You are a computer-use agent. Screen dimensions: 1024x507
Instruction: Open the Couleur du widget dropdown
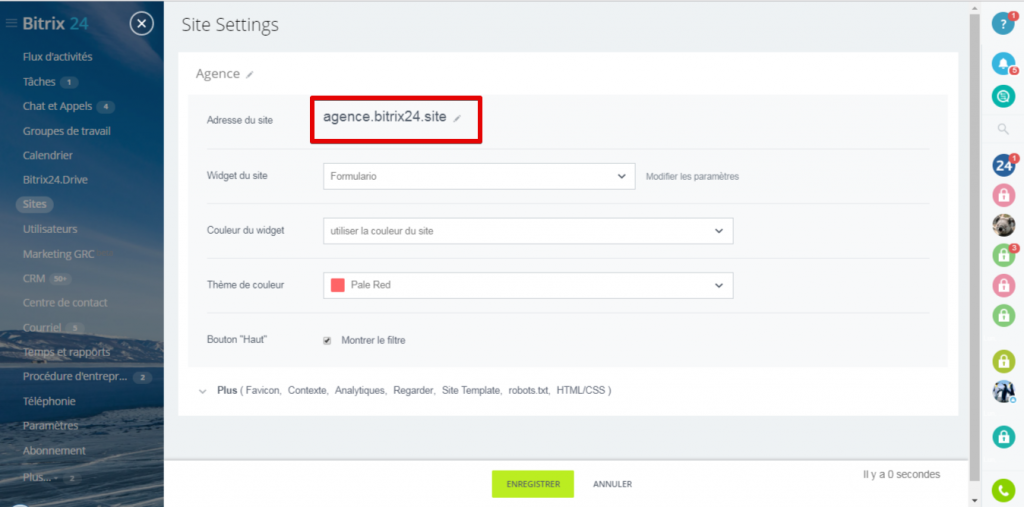pyautogui.click(x=528, y=231)
